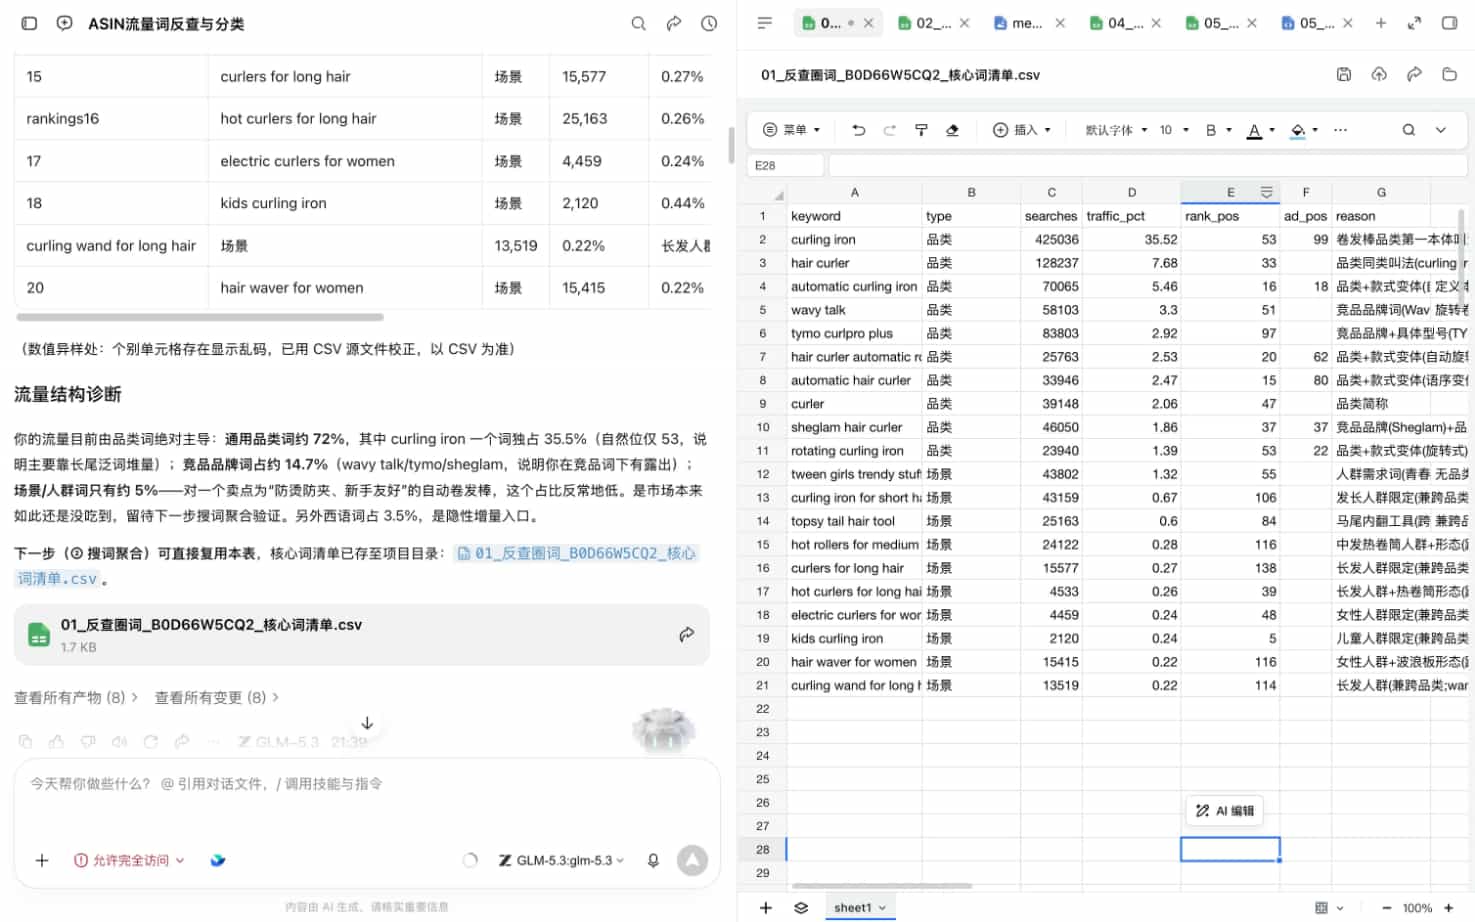The height and width of the screenshot is (922, 1475).
Task: Open the file tab list menu
Action: (x=765, y=23)
